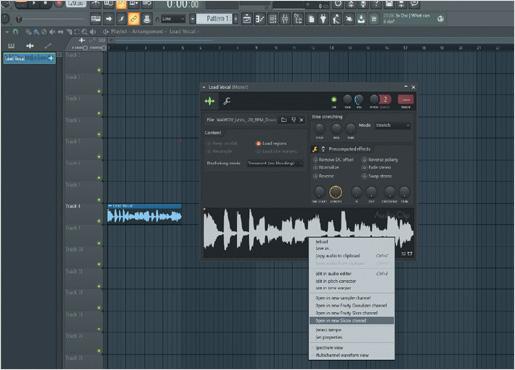Choose Copy audio to clipboard

[352, 256]
